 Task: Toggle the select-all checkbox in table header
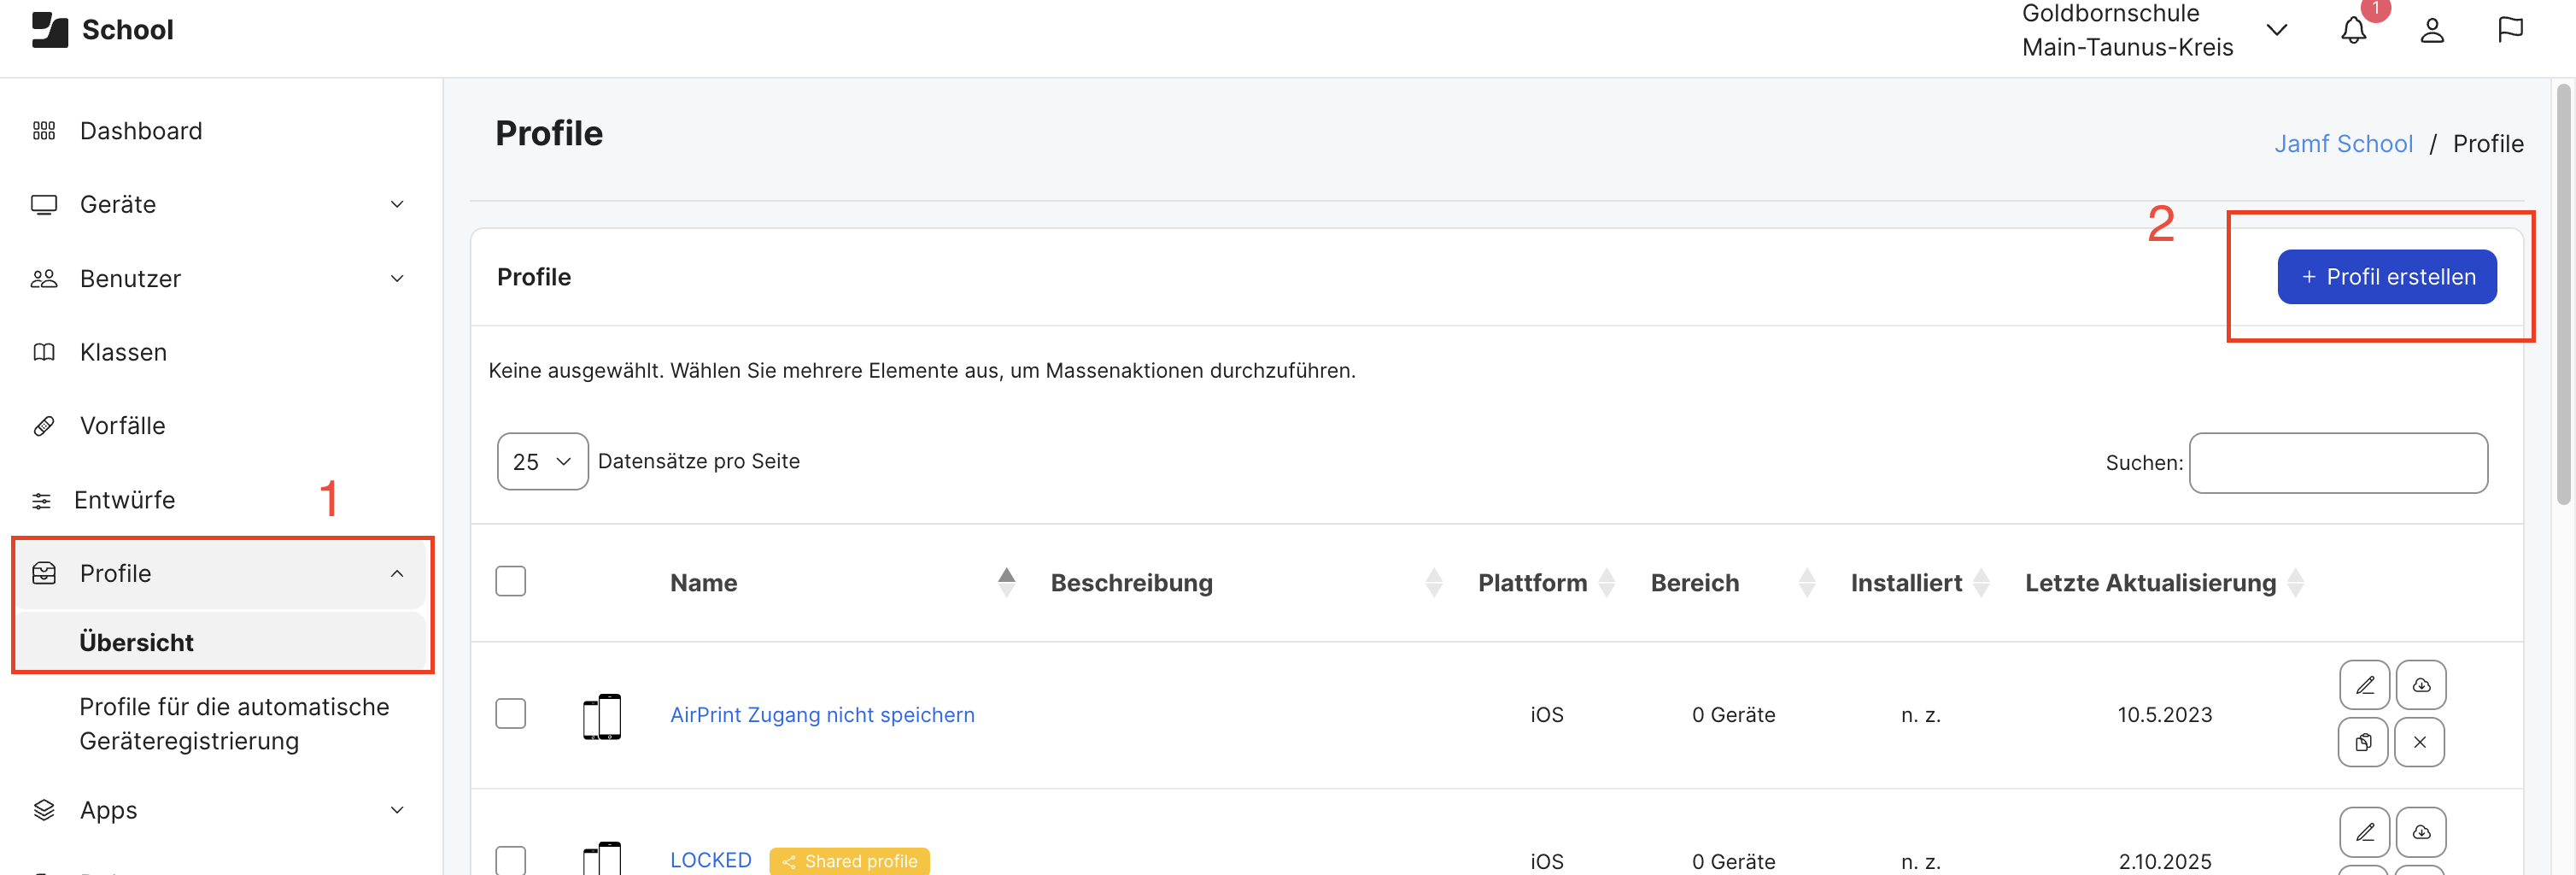510,581
